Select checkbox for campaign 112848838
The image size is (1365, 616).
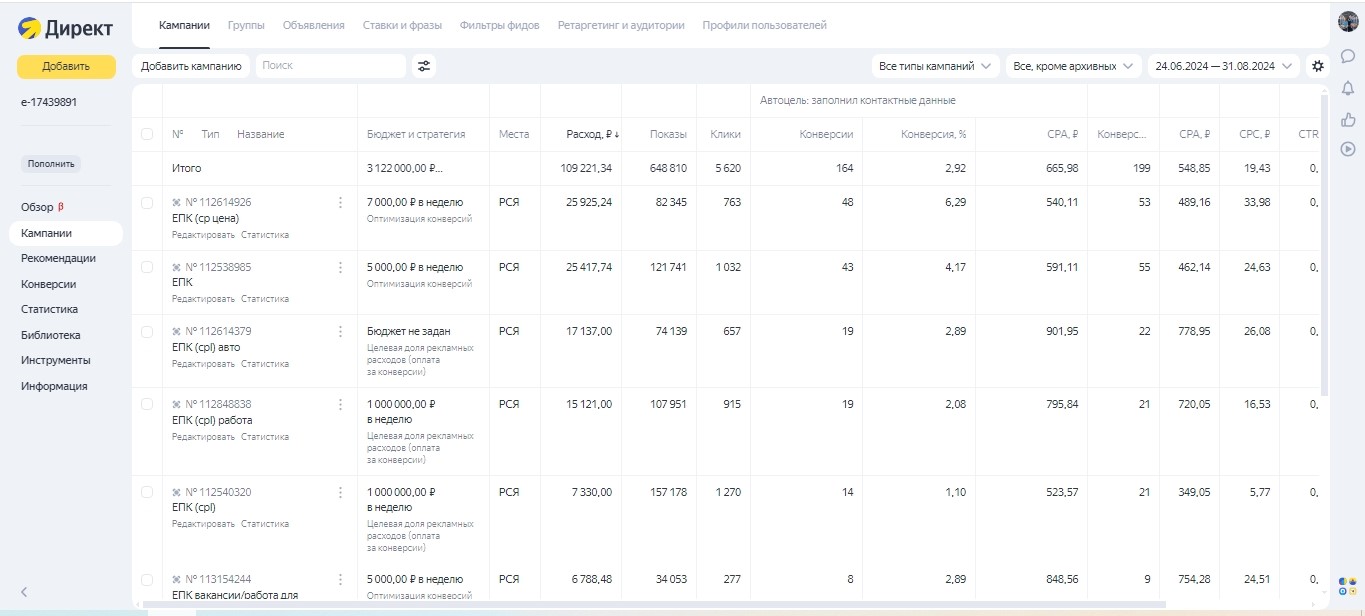point(147,404)
